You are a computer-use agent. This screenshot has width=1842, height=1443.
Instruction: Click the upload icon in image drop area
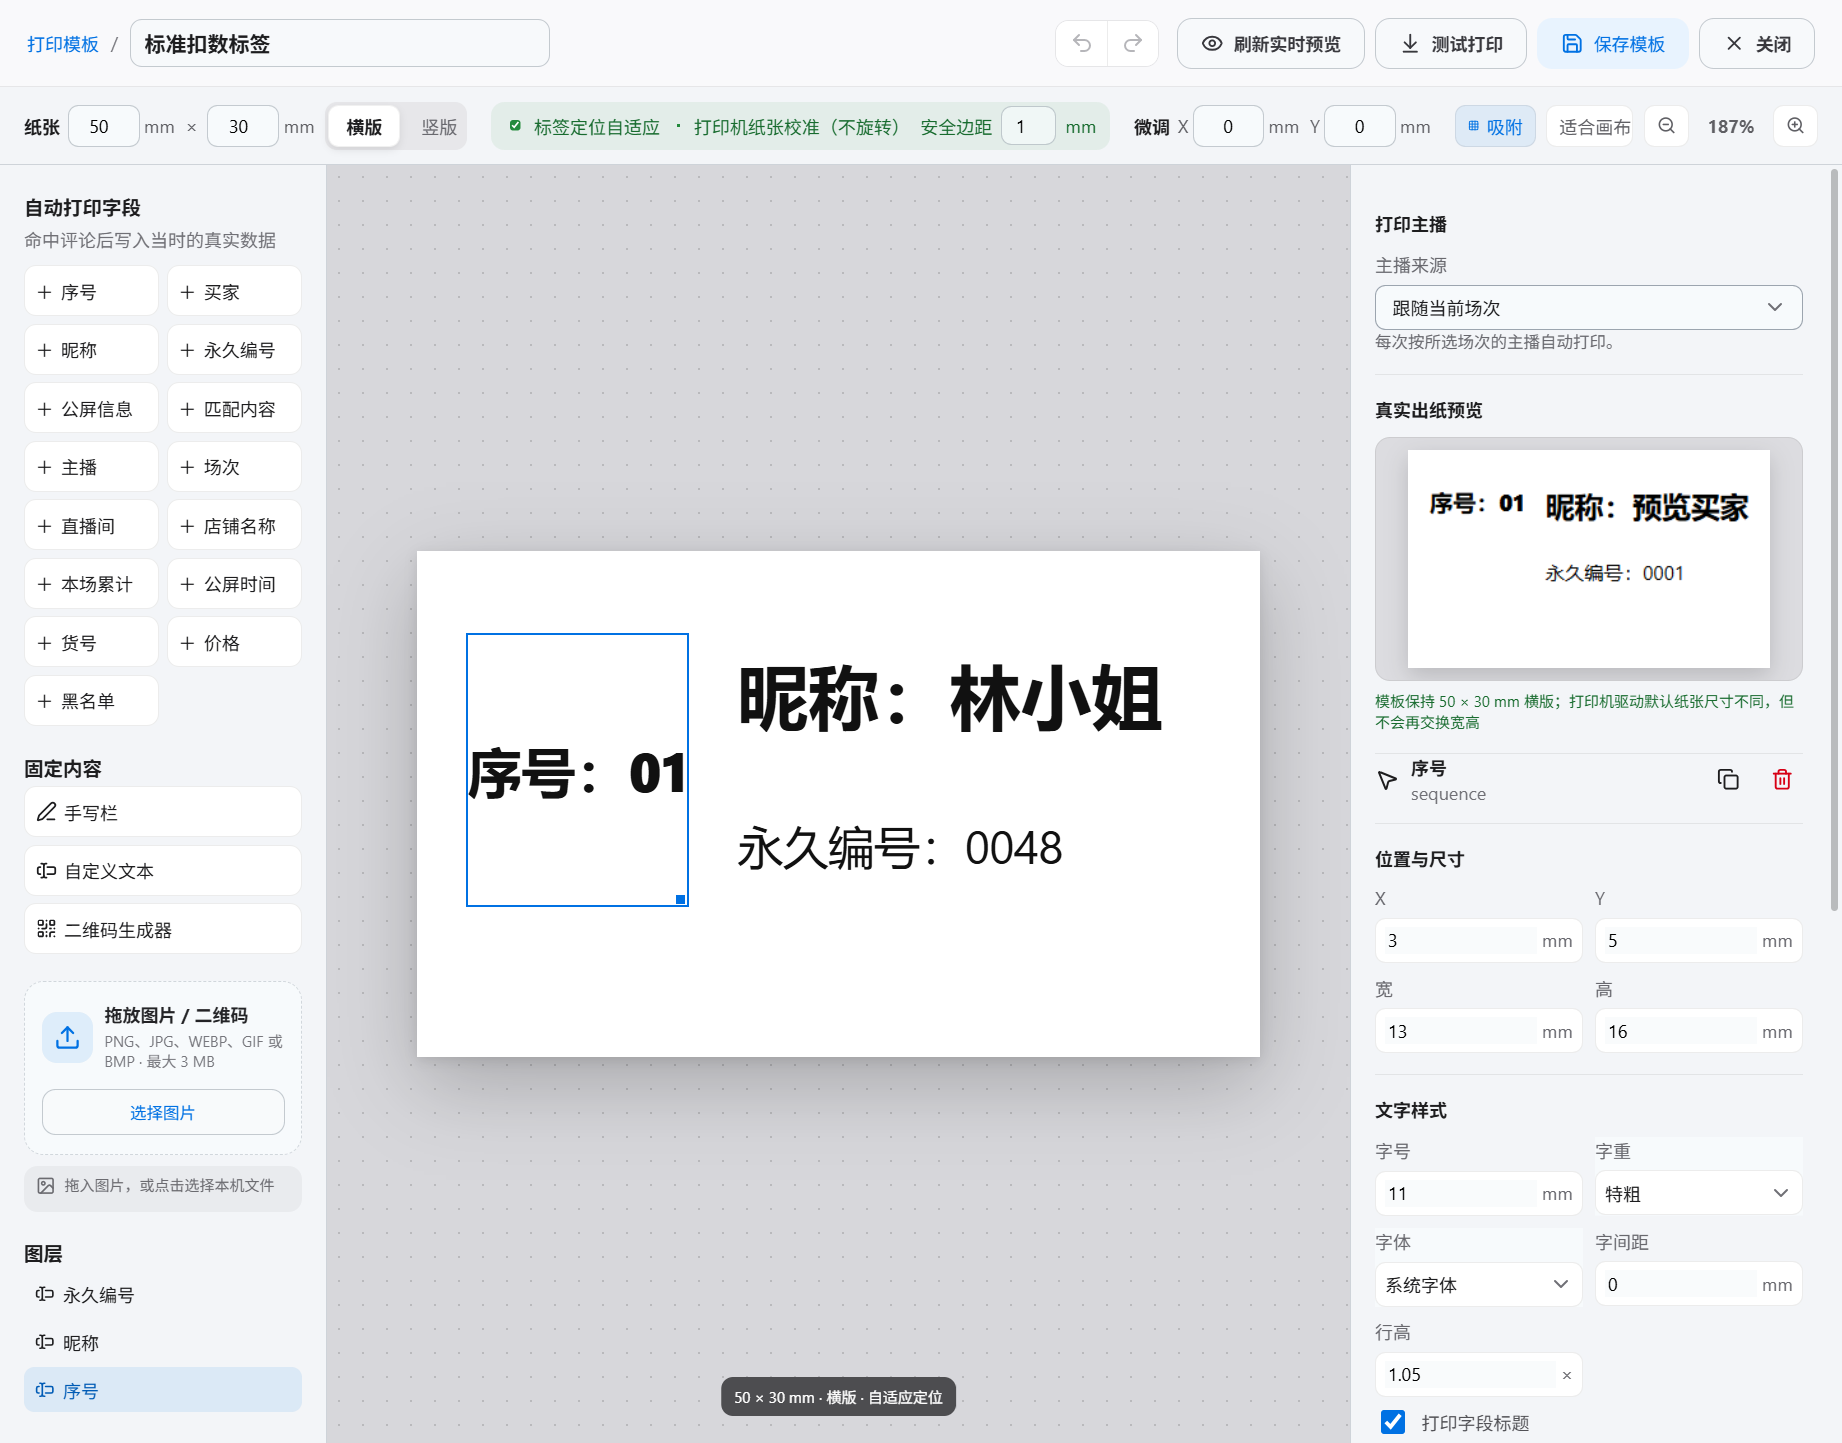(67, 1037)
